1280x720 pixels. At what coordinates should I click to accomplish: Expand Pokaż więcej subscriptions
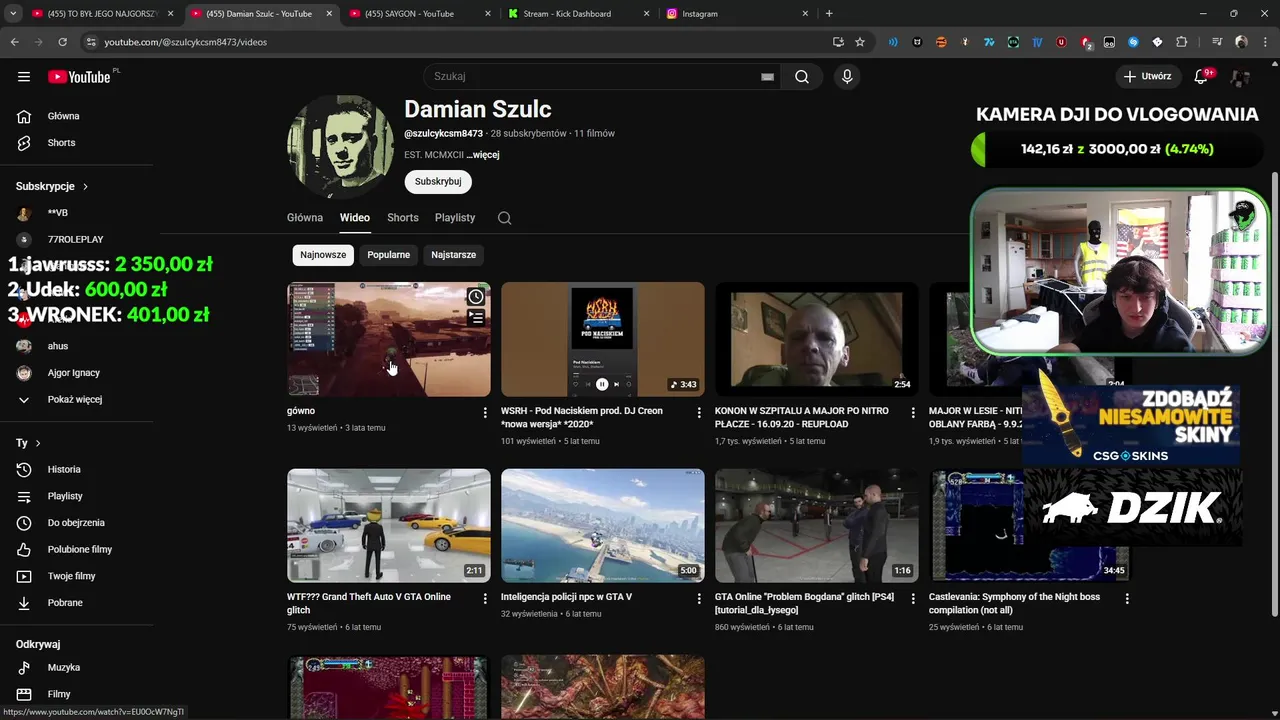click(x=76, y=400)
